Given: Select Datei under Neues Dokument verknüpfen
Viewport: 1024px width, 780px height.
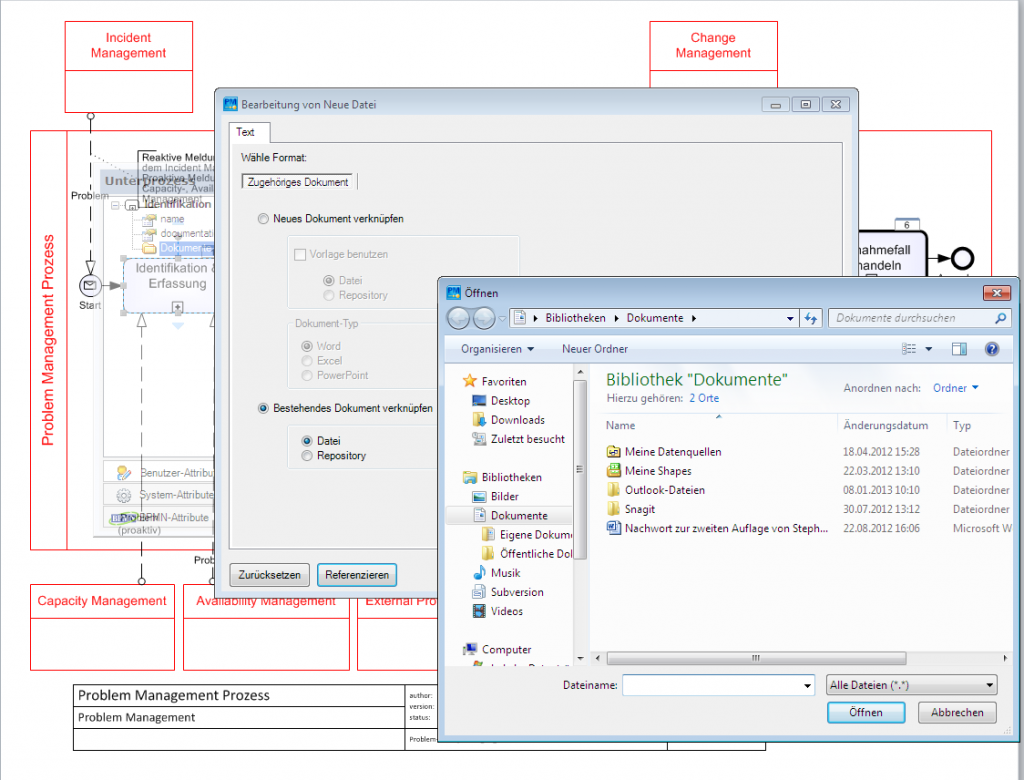Looking at the screenshot, I should click(x=328, y=281).
